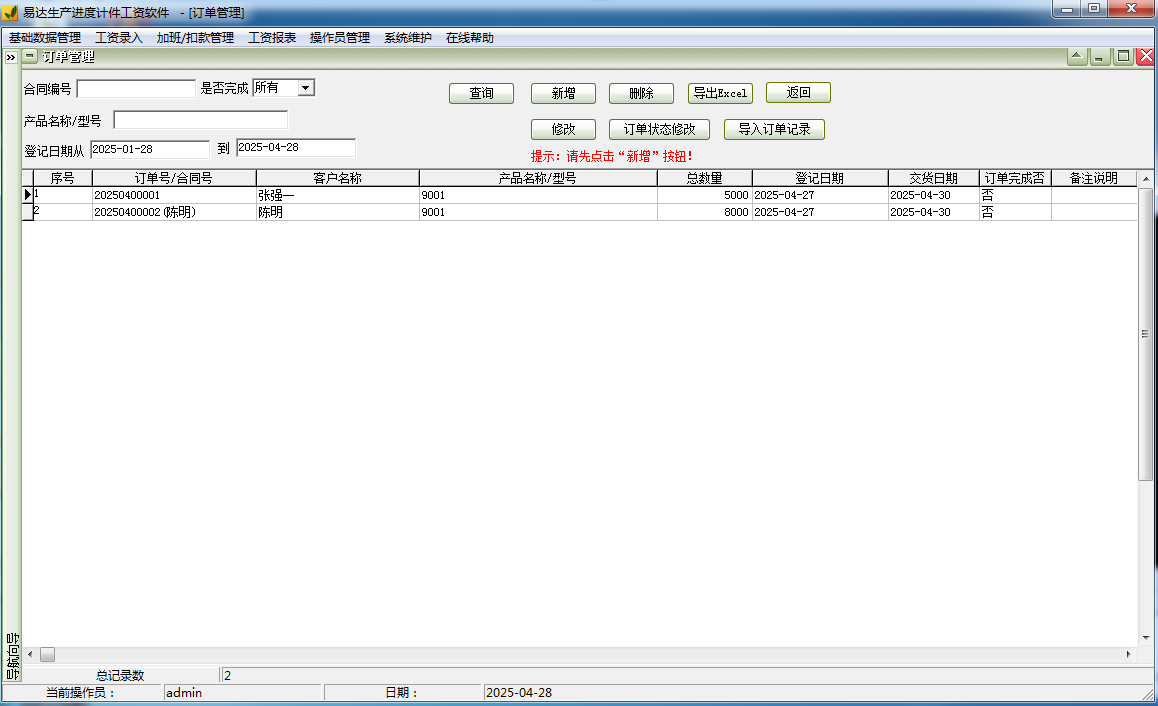Click the 查询 (Query) button
This screenshot has width=1158, height=706.
tap(481, 93)
